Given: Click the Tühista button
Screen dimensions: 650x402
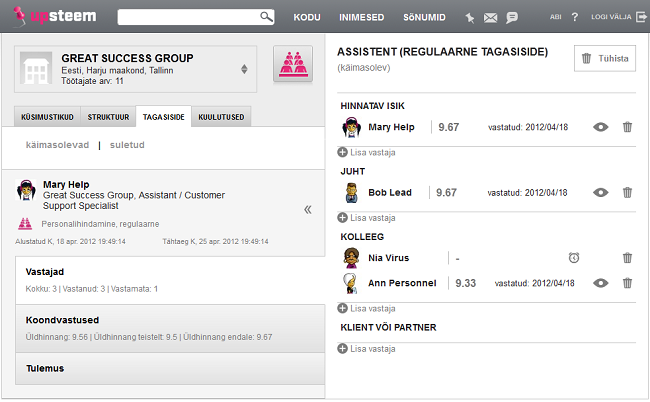Looking at the screenshot, I should (x=605, y=58).
